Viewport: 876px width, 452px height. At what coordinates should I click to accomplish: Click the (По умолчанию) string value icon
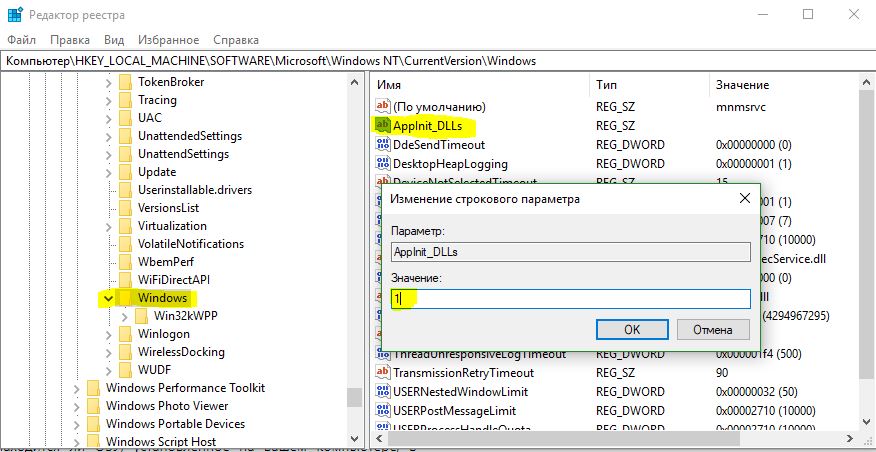point(383,106)
